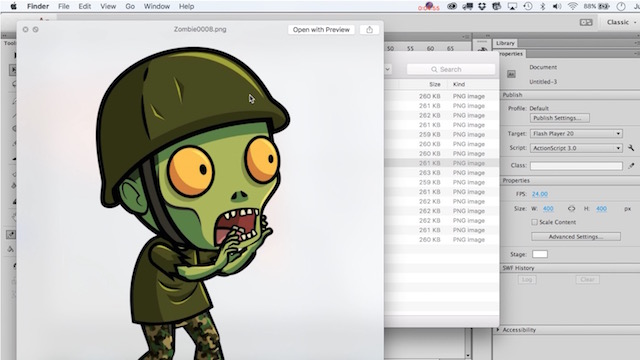This screenshot has height=360, width=640.
Task: Click the Advanced Settings button
Action: (576, 237)
